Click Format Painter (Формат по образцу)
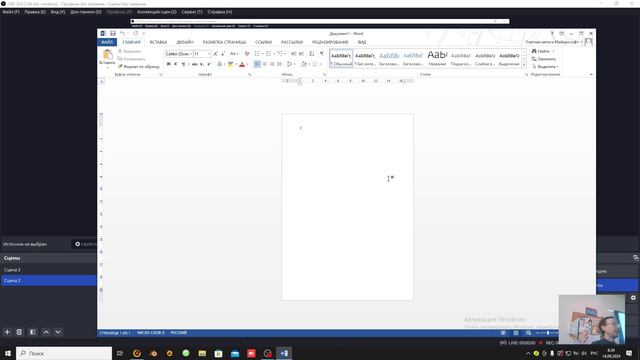 [139, 66]
